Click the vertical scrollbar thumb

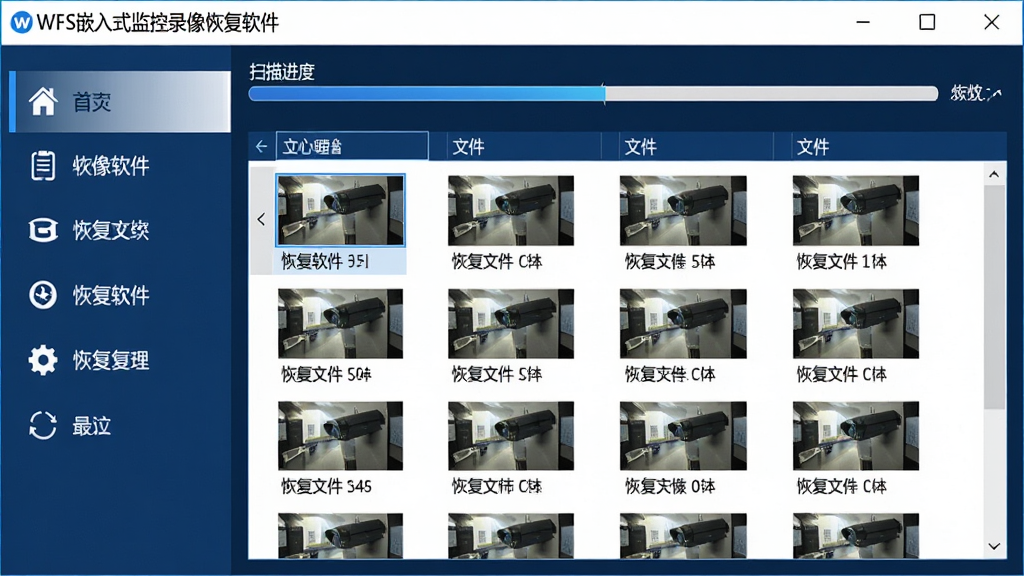pyautogui.click(x=994, y=297)
